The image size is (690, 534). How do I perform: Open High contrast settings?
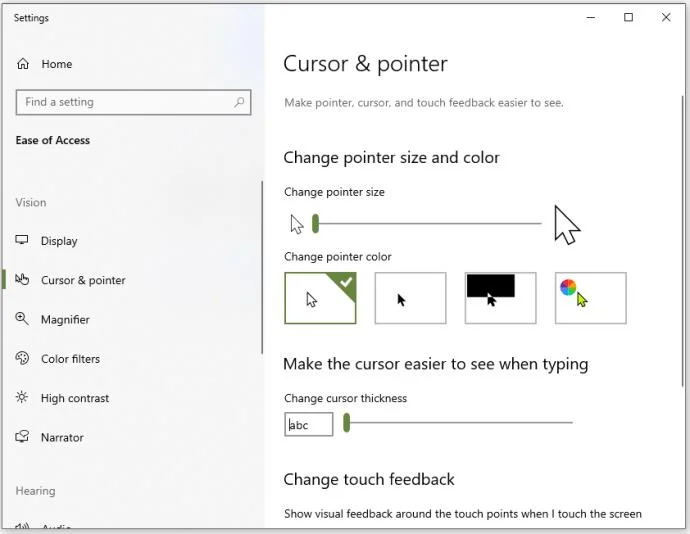pyautogui.click(x=75, y=398)
